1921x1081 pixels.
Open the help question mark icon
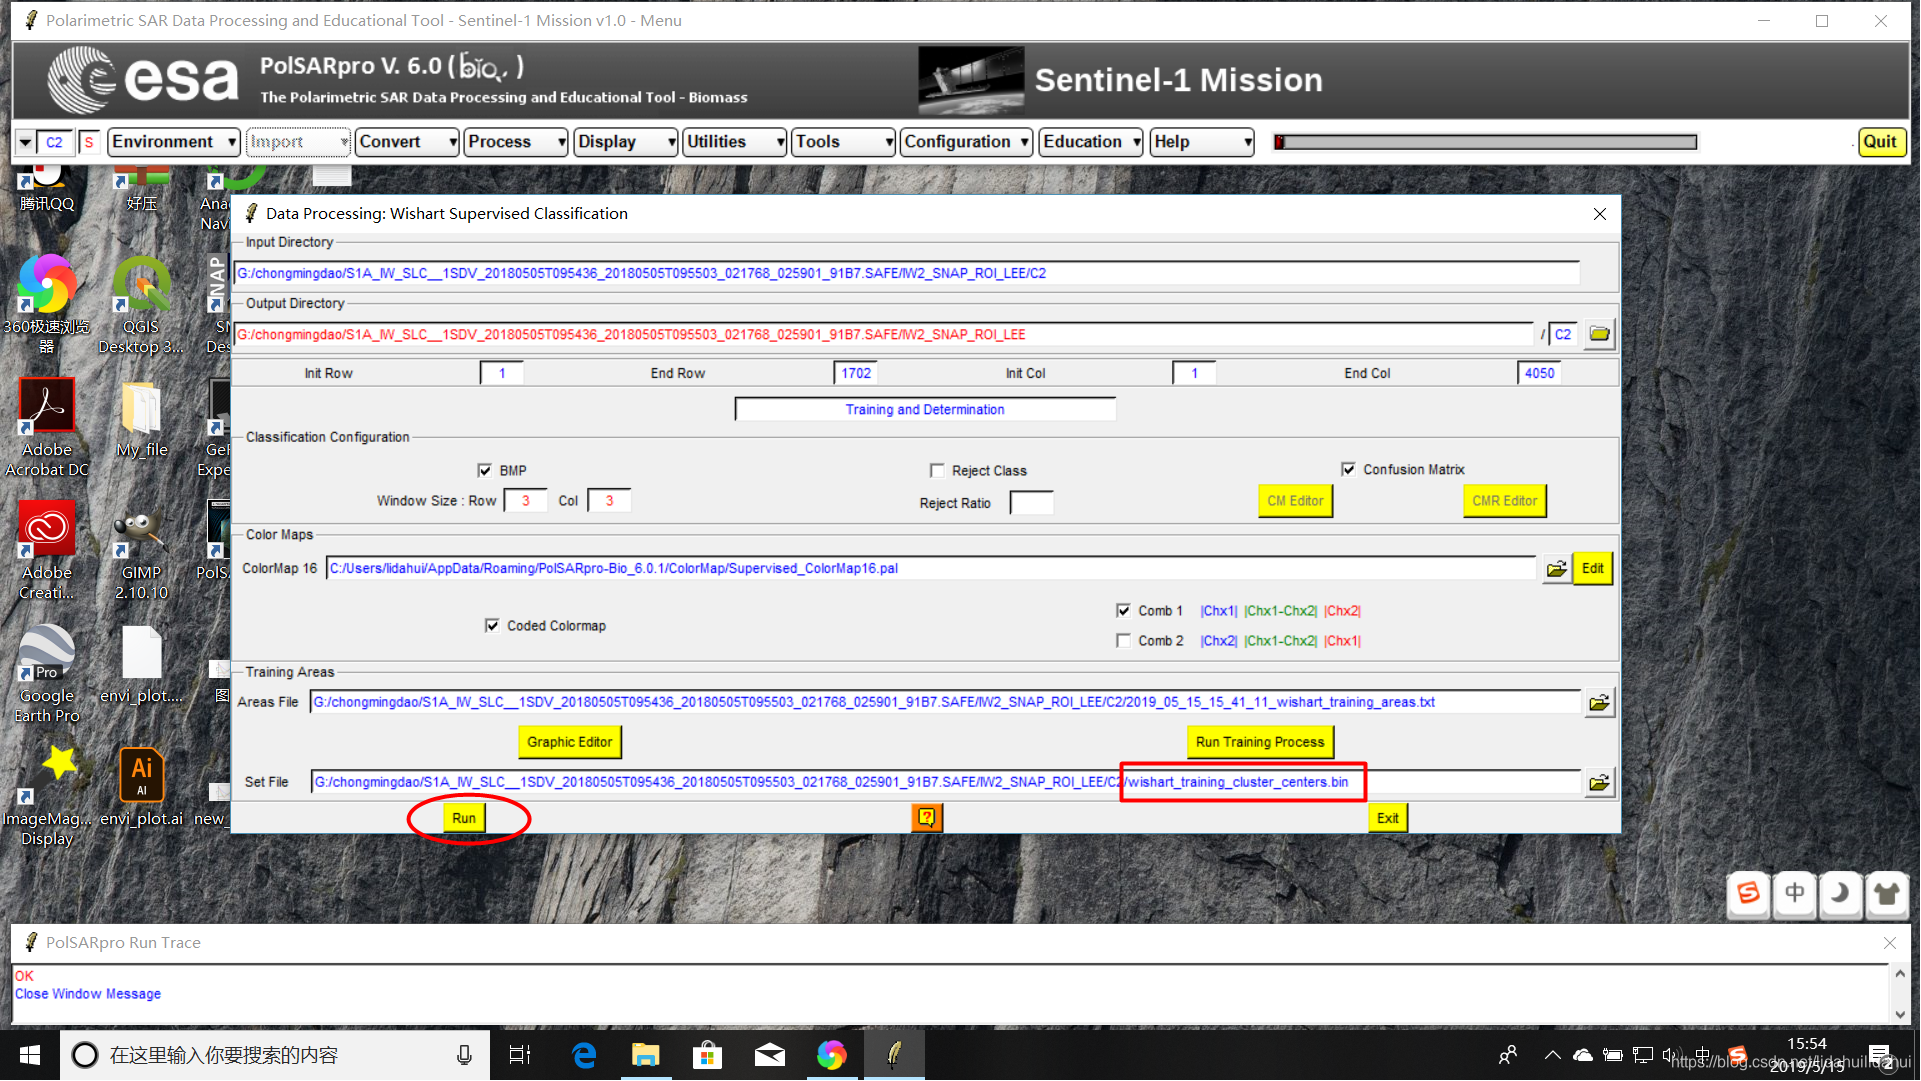coord(926,818)
